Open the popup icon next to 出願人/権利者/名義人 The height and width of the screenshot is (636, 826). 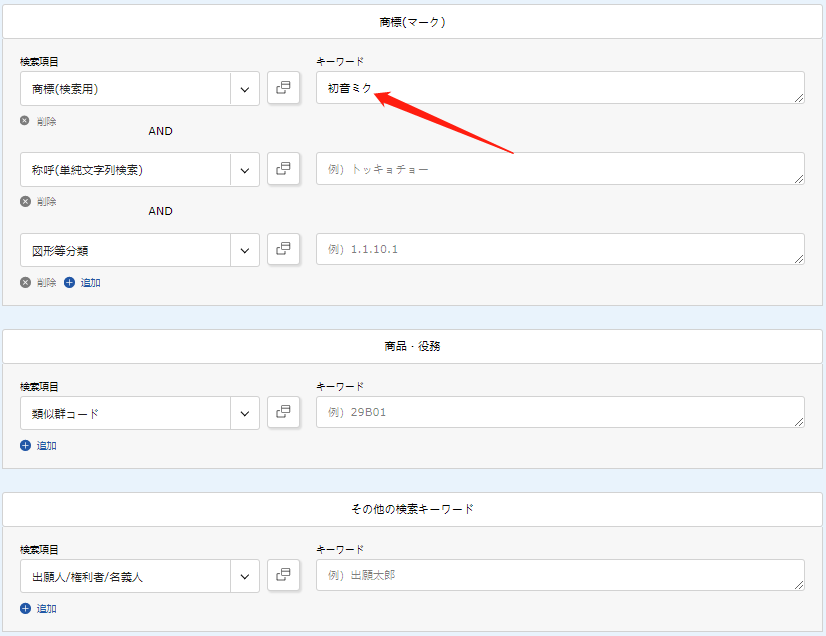click(x=284, y=575)
